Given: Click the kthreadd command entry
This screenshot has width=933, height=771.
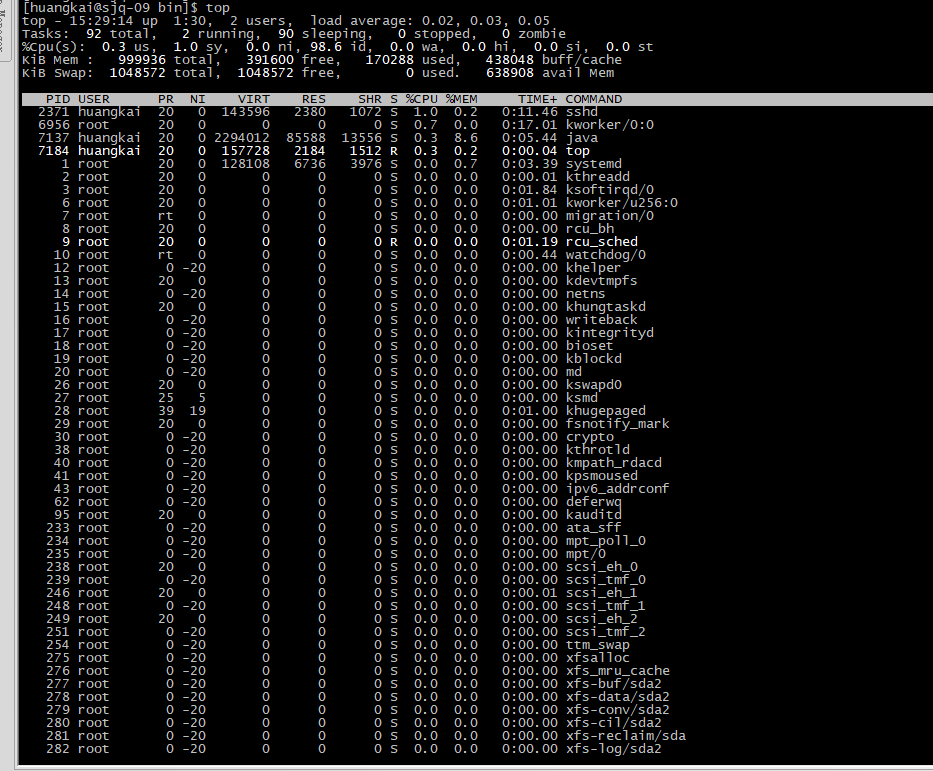Looking at the screenshot, I should [x=597, y=177].
